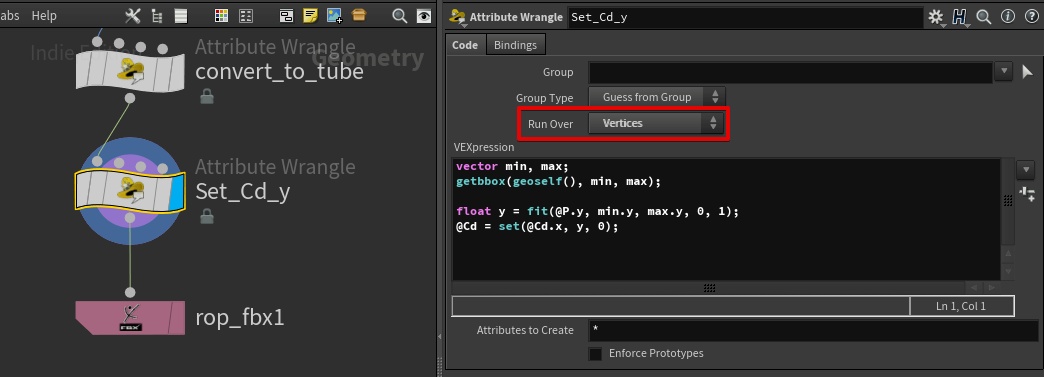Click the horizontal grip handle below code editor
This screenshot has height=377, width=1044.
[x=709, y=288]
